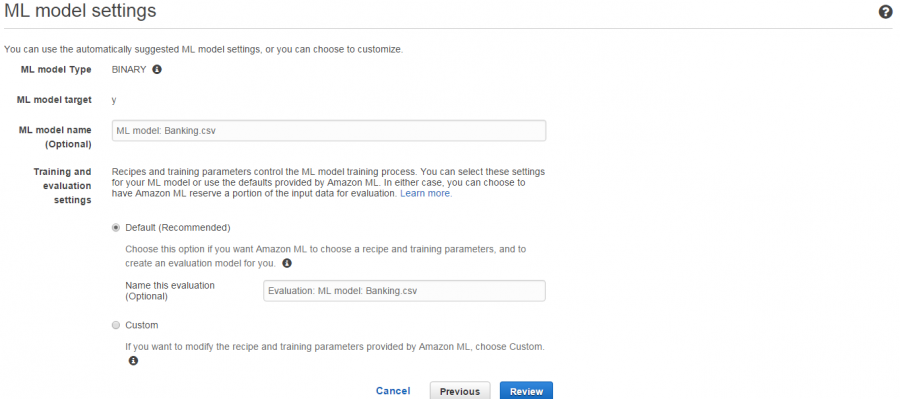900x399 pixels.
Task: Go back with the Previous button
Action: 460,391
